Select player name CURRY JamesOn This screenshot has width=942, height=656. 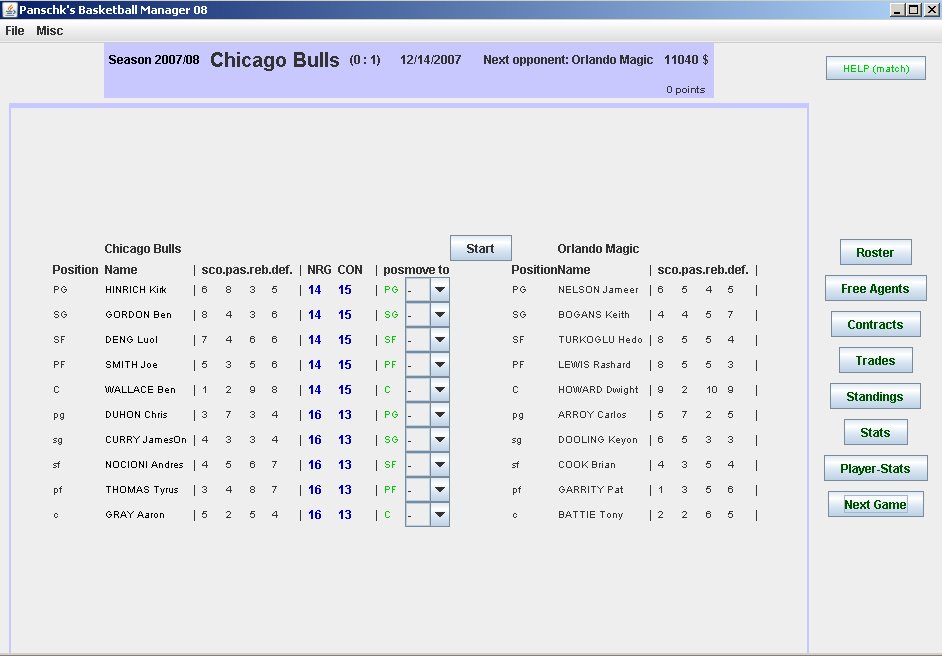point(146,440)
